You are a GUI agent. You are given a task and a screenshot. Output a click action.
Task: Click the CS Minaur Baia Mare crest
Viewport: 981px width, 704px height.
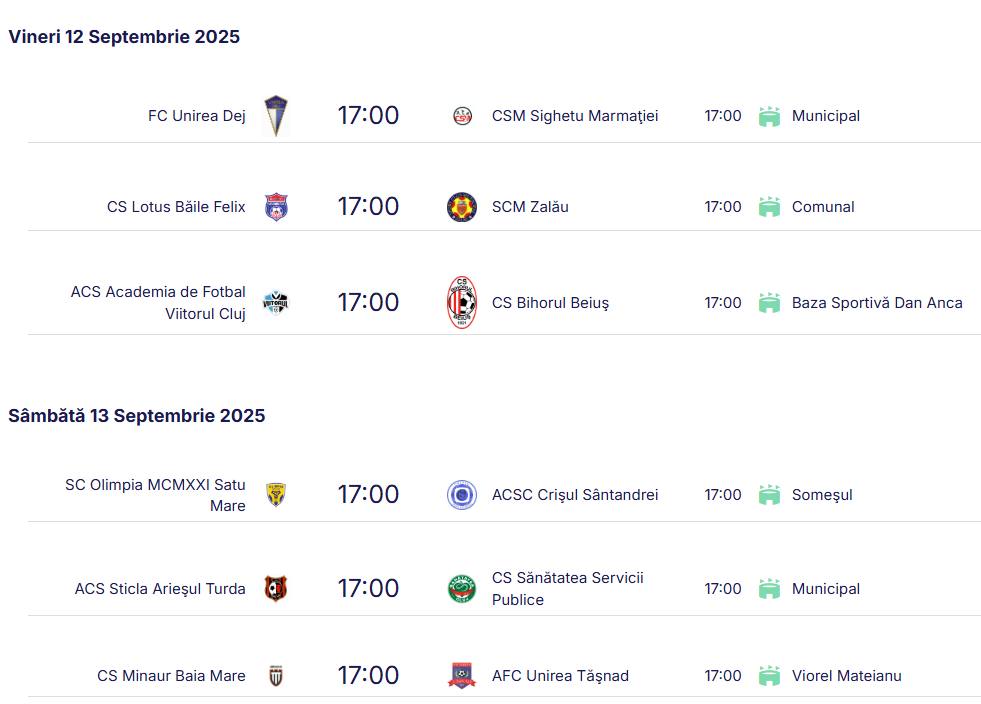276,676
